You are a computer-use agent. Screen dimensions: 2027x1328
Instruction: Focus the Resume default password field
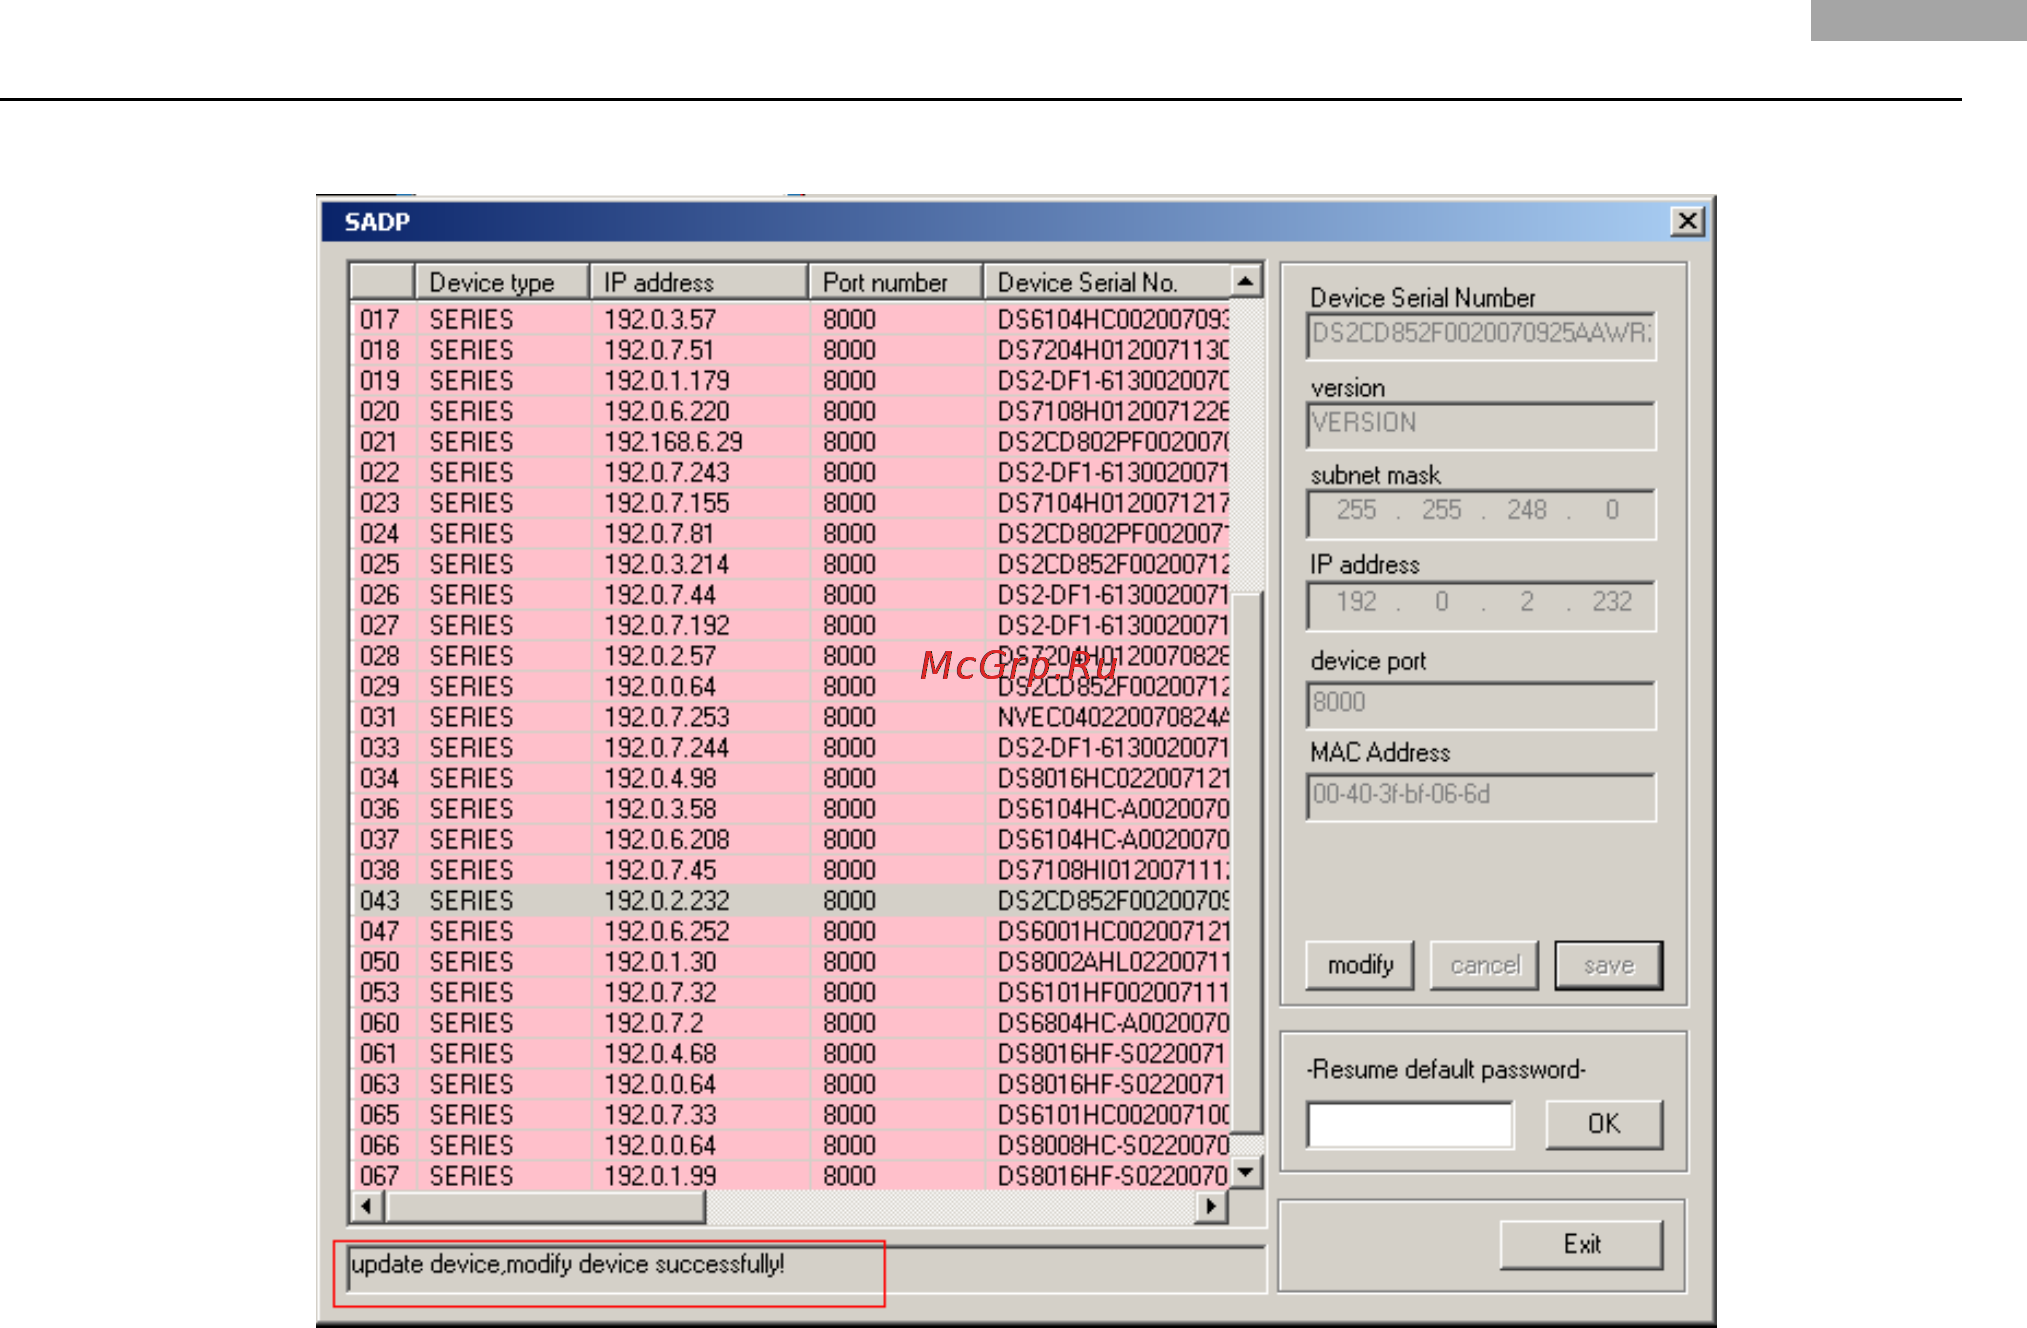(1409, 1125)
